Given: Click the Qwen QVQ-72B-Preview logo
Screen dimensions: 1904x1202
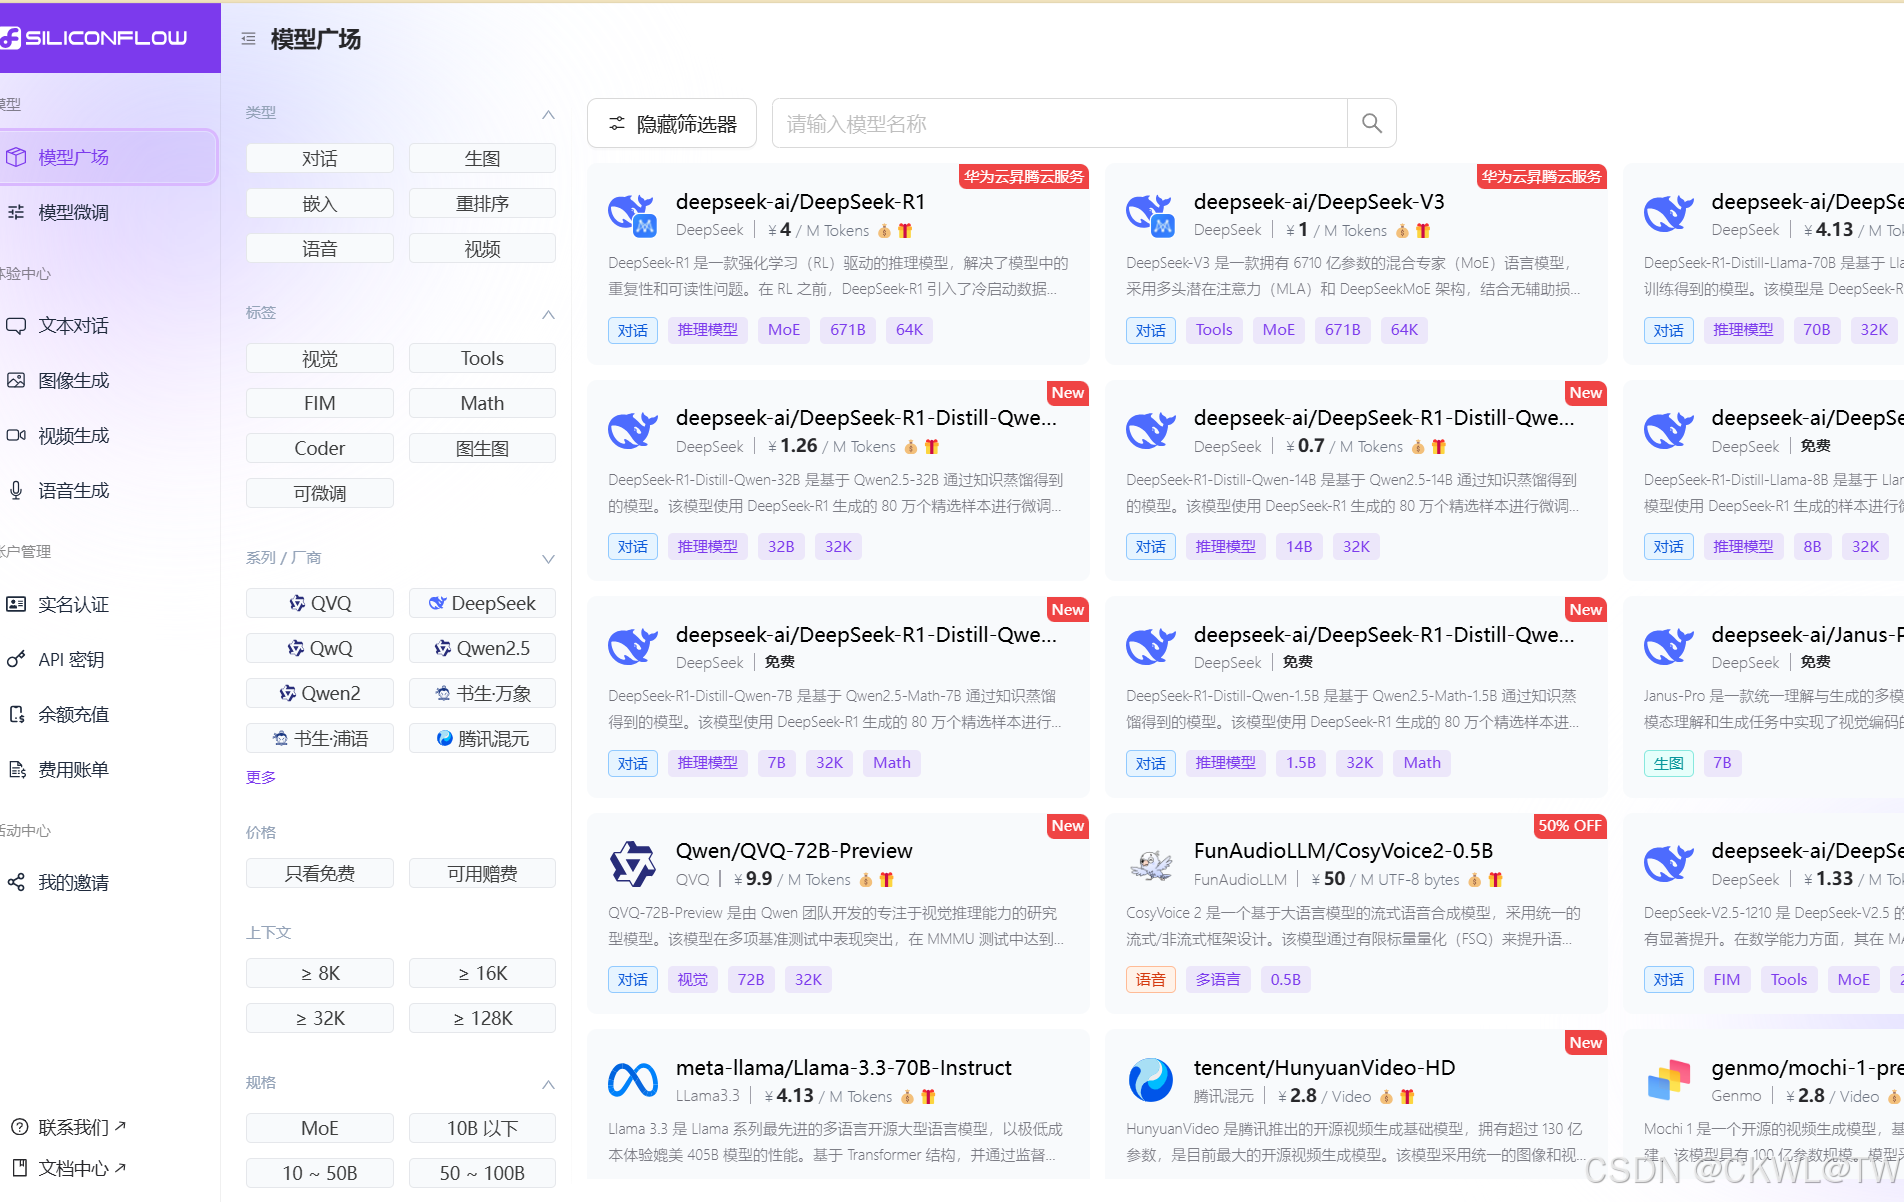Looking at the screenshot, I should tap(633, 864).
